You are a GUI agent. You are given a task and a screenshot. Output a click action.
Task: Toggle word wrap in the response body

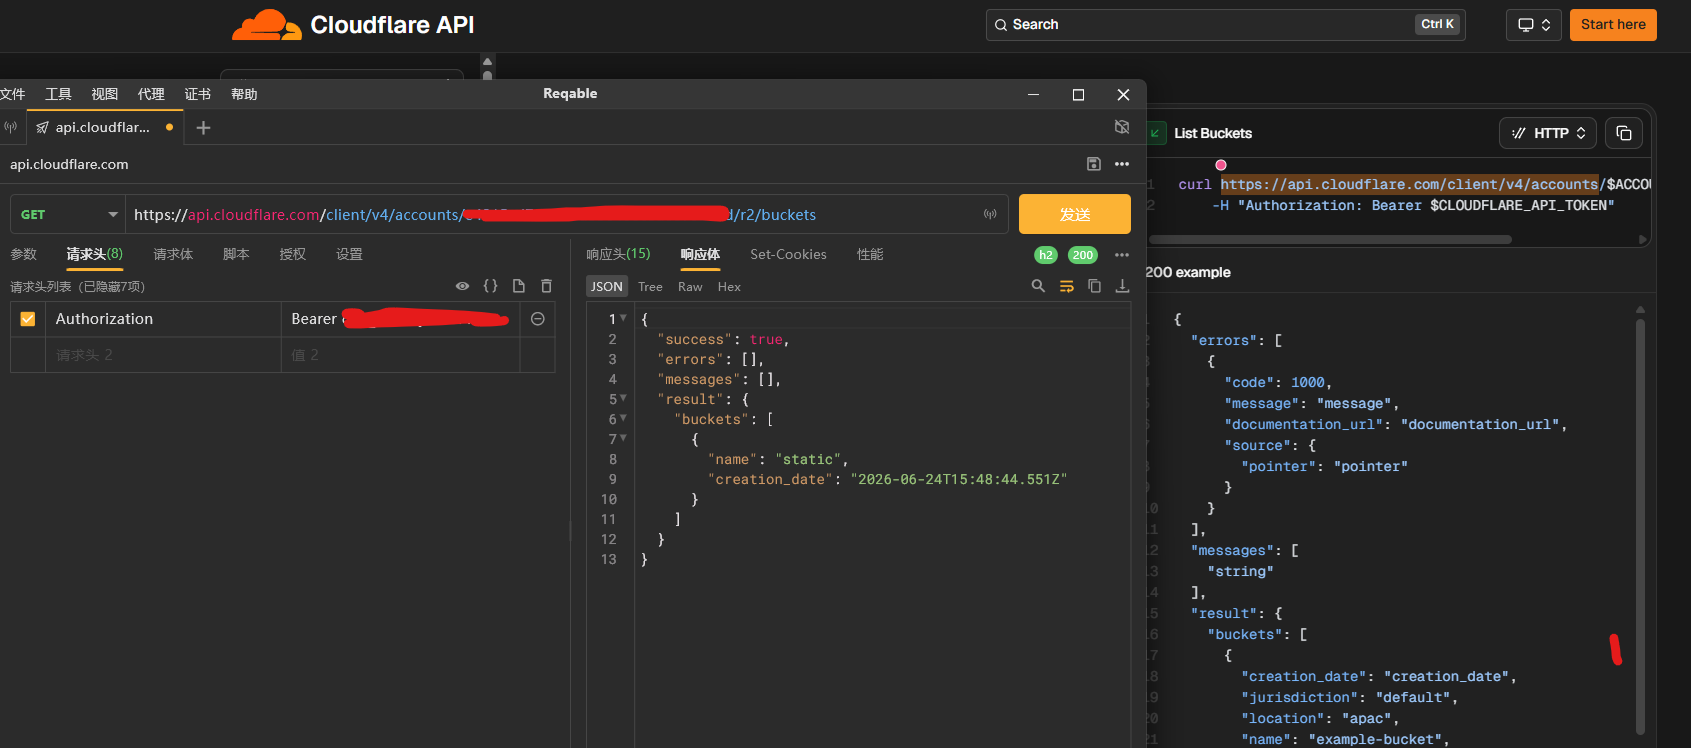click(1067, 286)
